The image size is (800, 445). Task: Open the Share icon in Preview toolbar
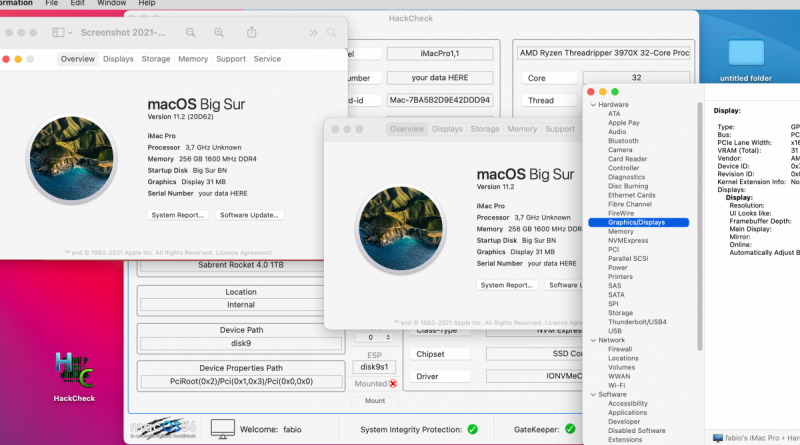point(251,33)
